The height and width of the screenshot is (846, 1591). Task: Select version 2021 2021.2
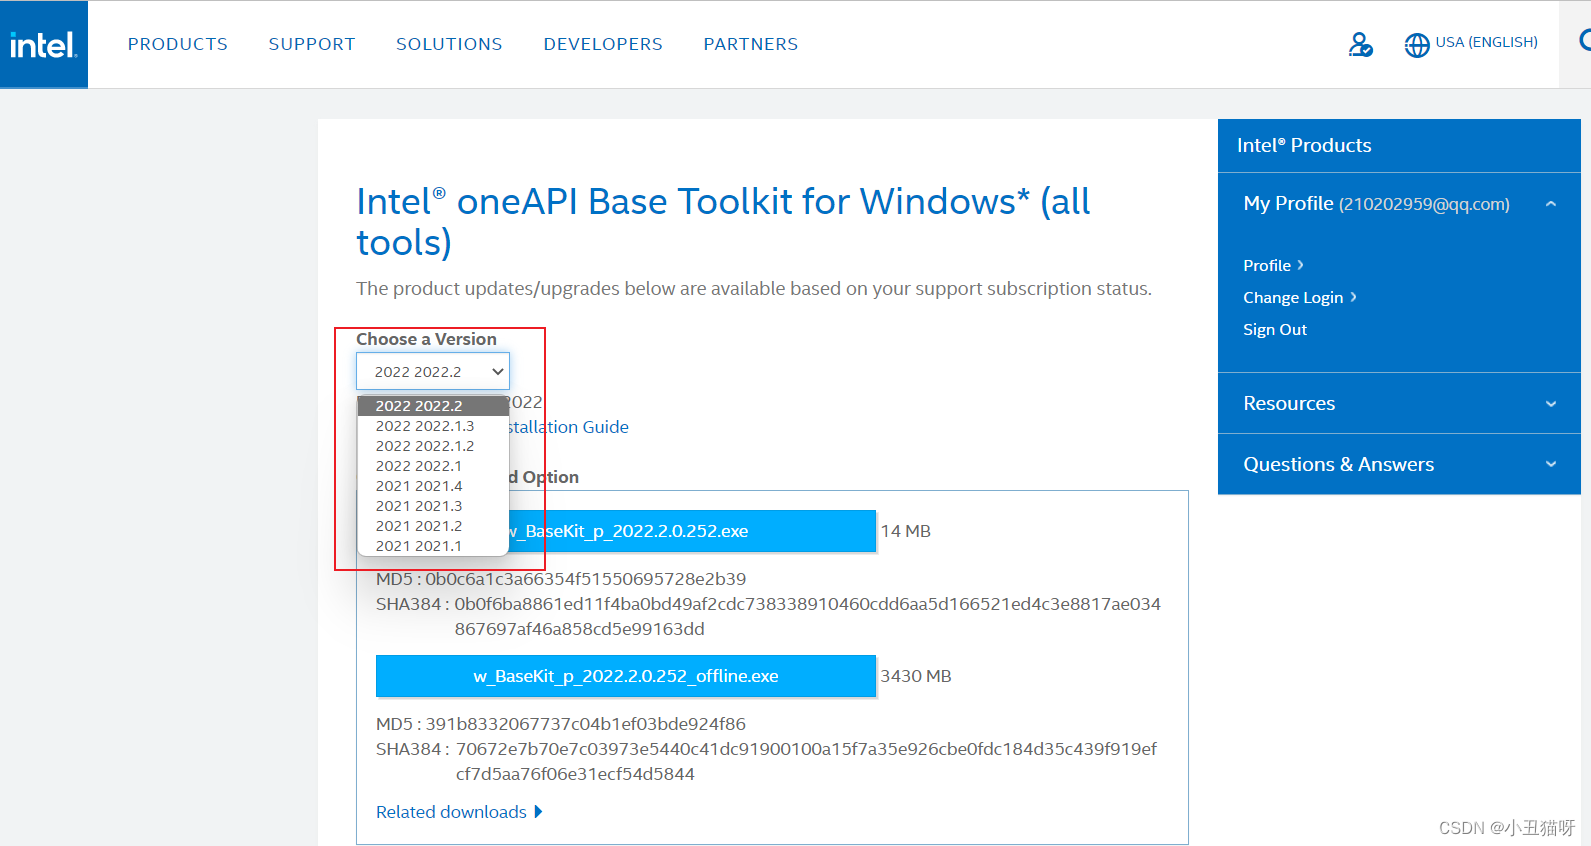click(x=433, y=526)
